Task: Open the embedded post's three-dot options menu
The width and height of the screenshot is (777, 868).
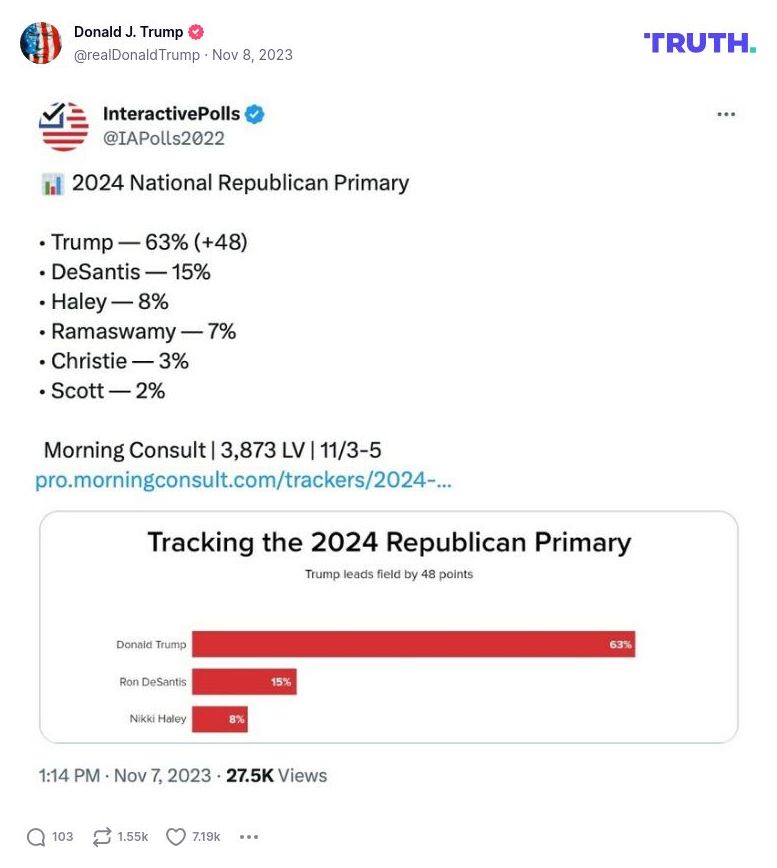Action: (x=726, y=114)
